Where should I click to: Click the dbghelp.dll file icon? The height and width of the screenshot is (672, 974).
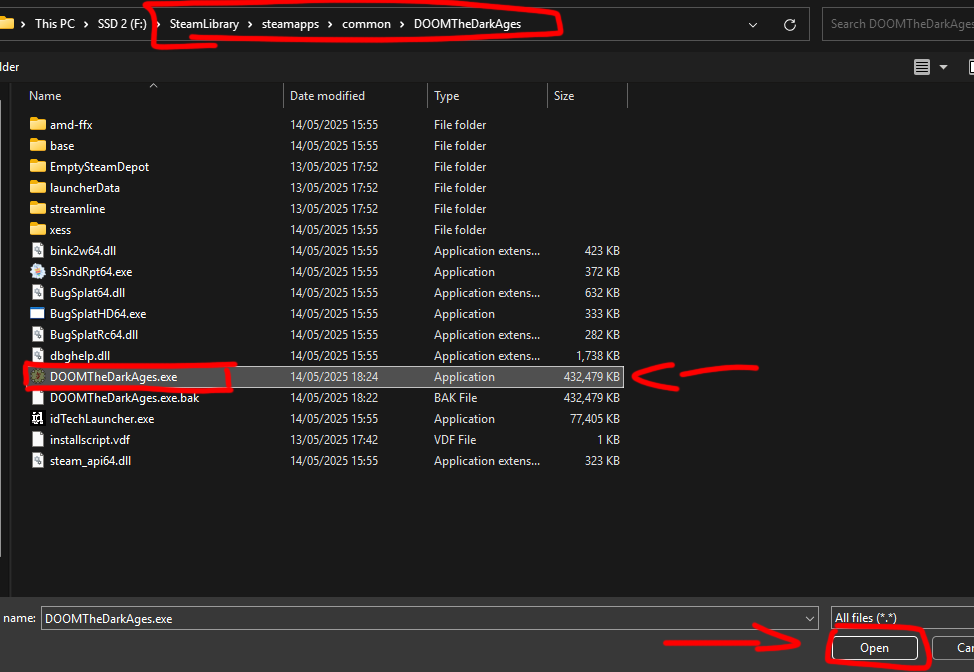point(38,356)
